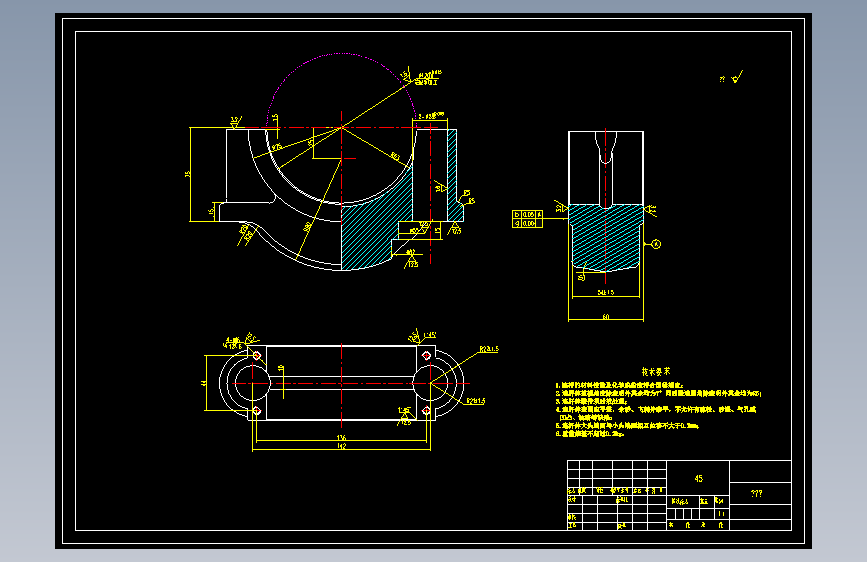Pick the top-left bolt hole in the bottom view
The height and width of the screenshot is (562, 867).
tap(257, 356)
